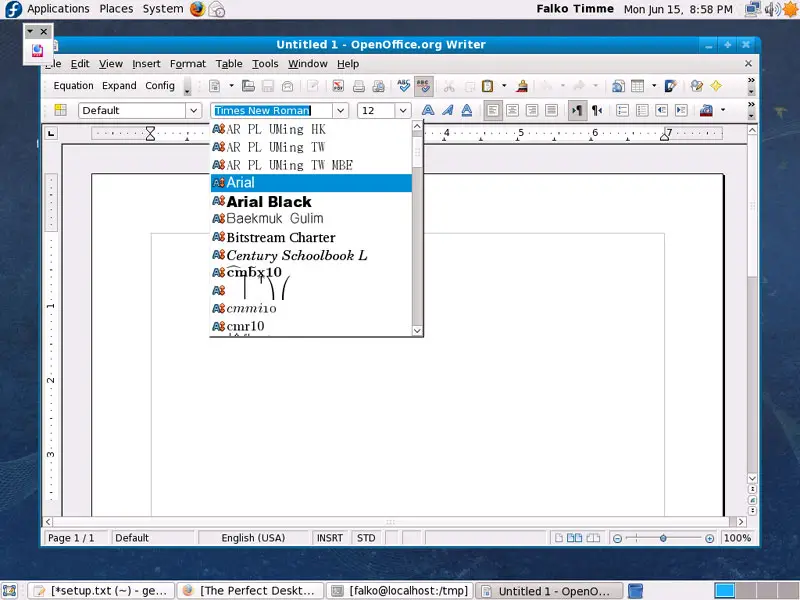Collapse the font name dropdown arrow

point(340,110)
